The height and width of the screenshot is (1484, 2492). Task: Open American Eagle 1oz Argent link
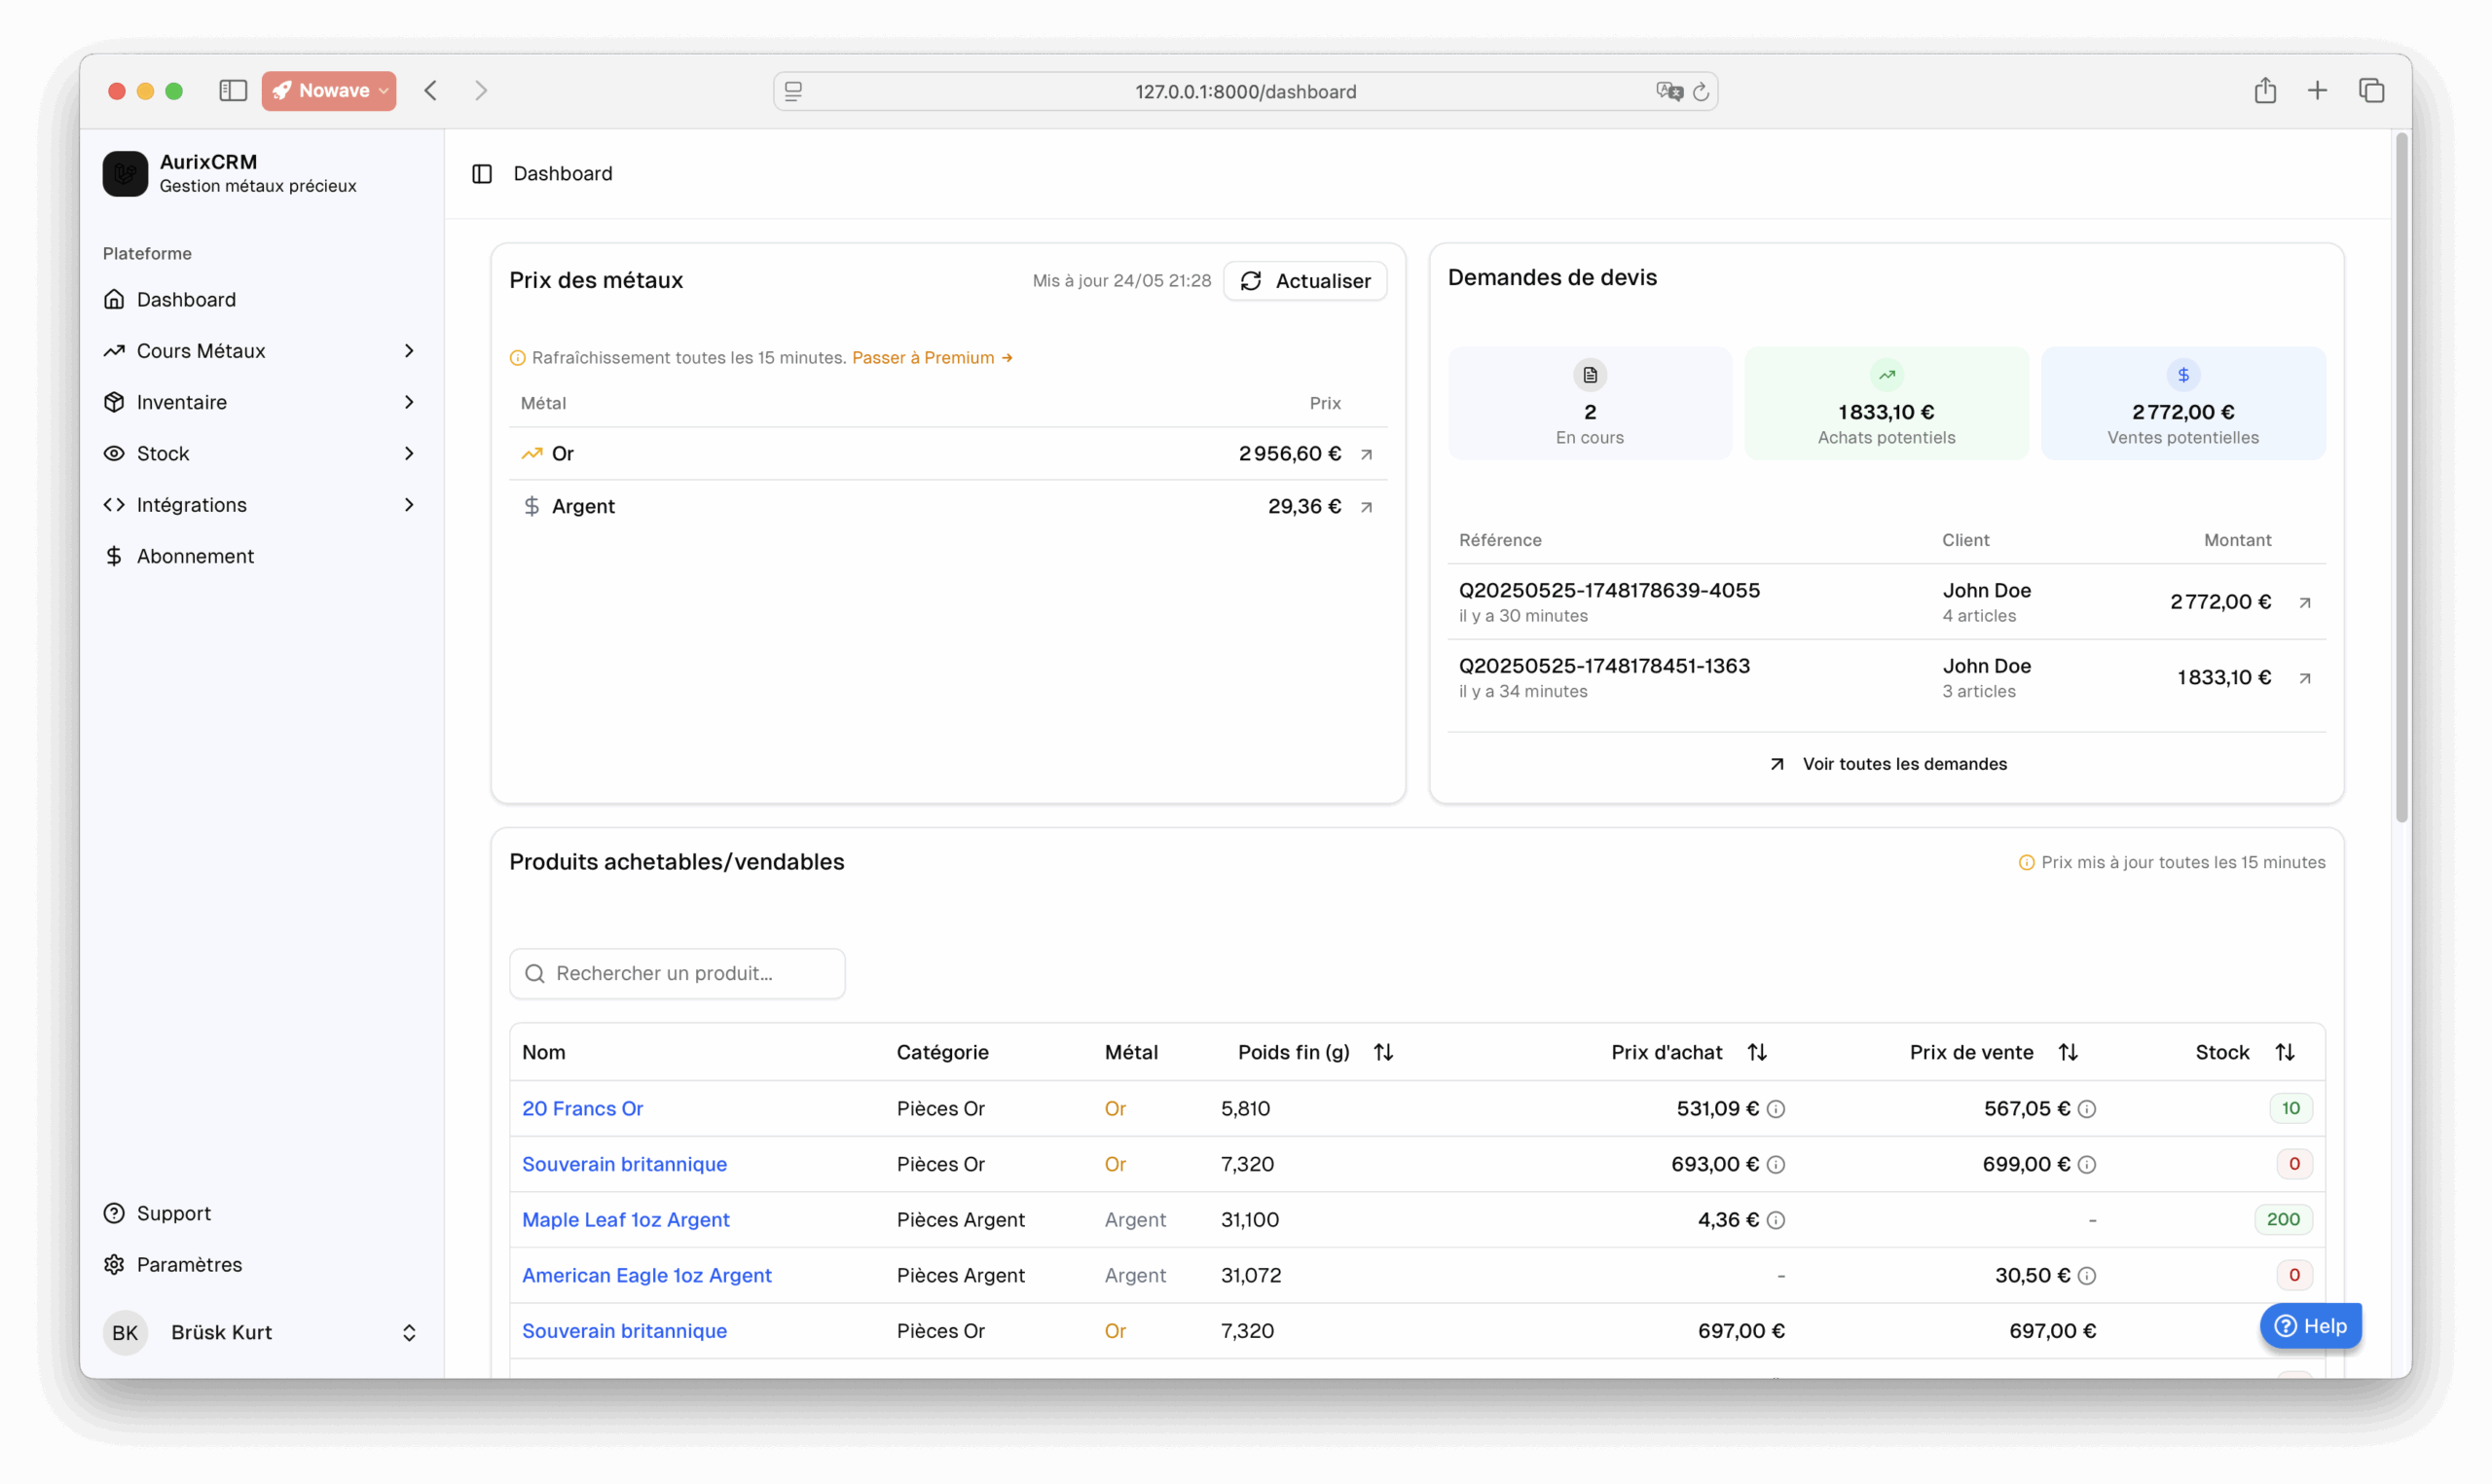tap(647, 1276)
